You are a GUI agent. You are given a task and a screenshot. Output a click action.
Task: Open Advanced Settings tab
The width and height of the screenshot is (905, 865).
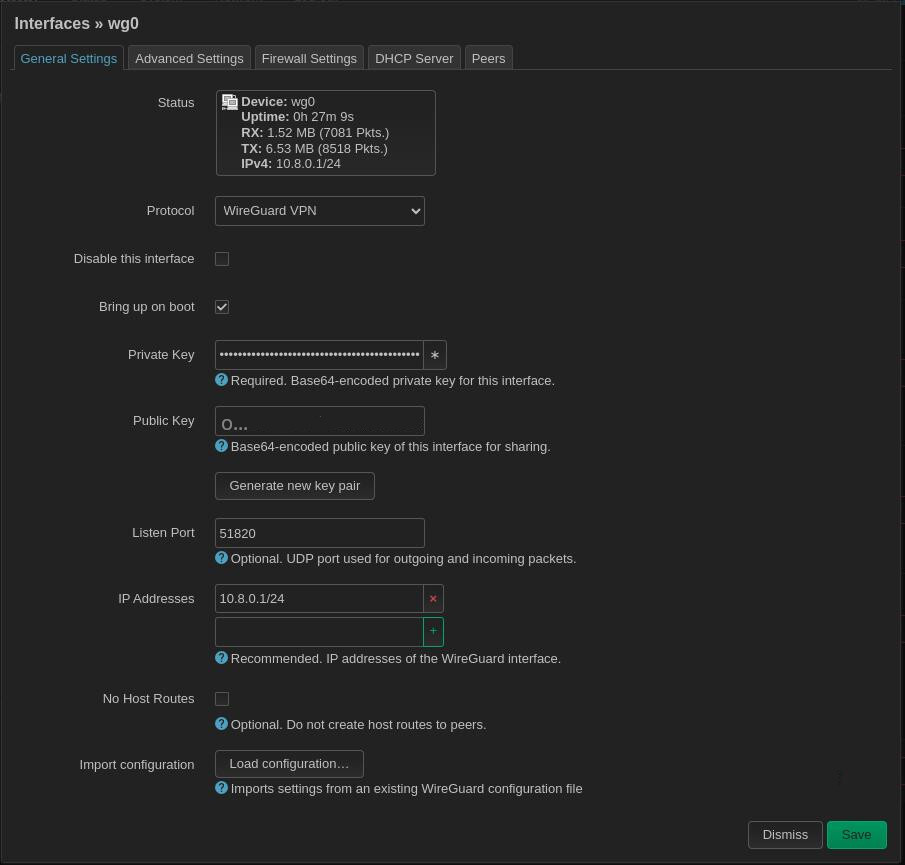click(x=189, y=58)
